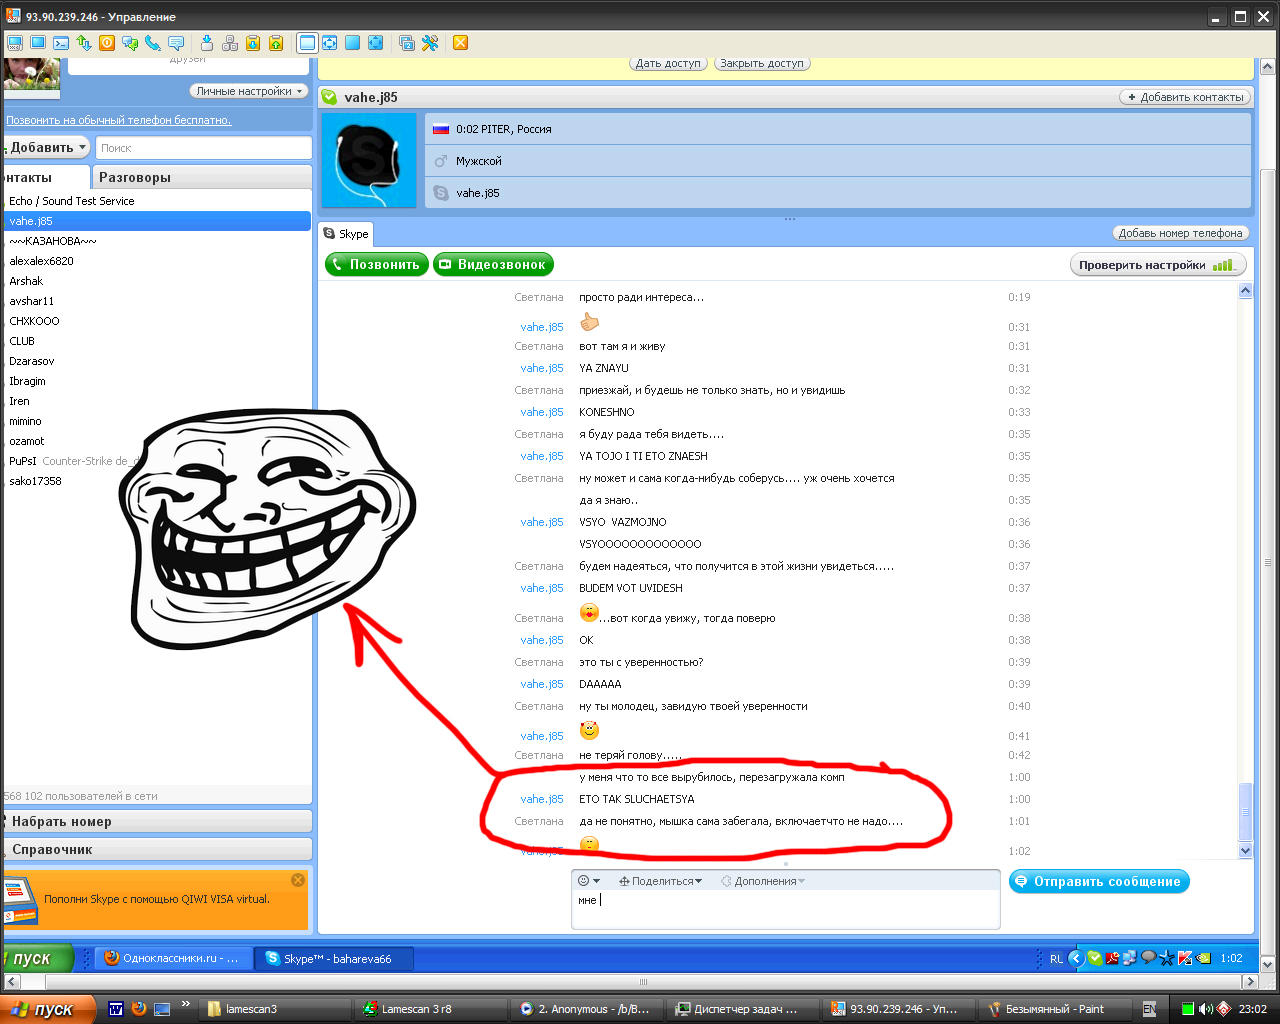Viewport: 1280px width, 1024px height.
Task: Click the blue download-arrow icon in toolbar
Action: [x=207, y=43]
